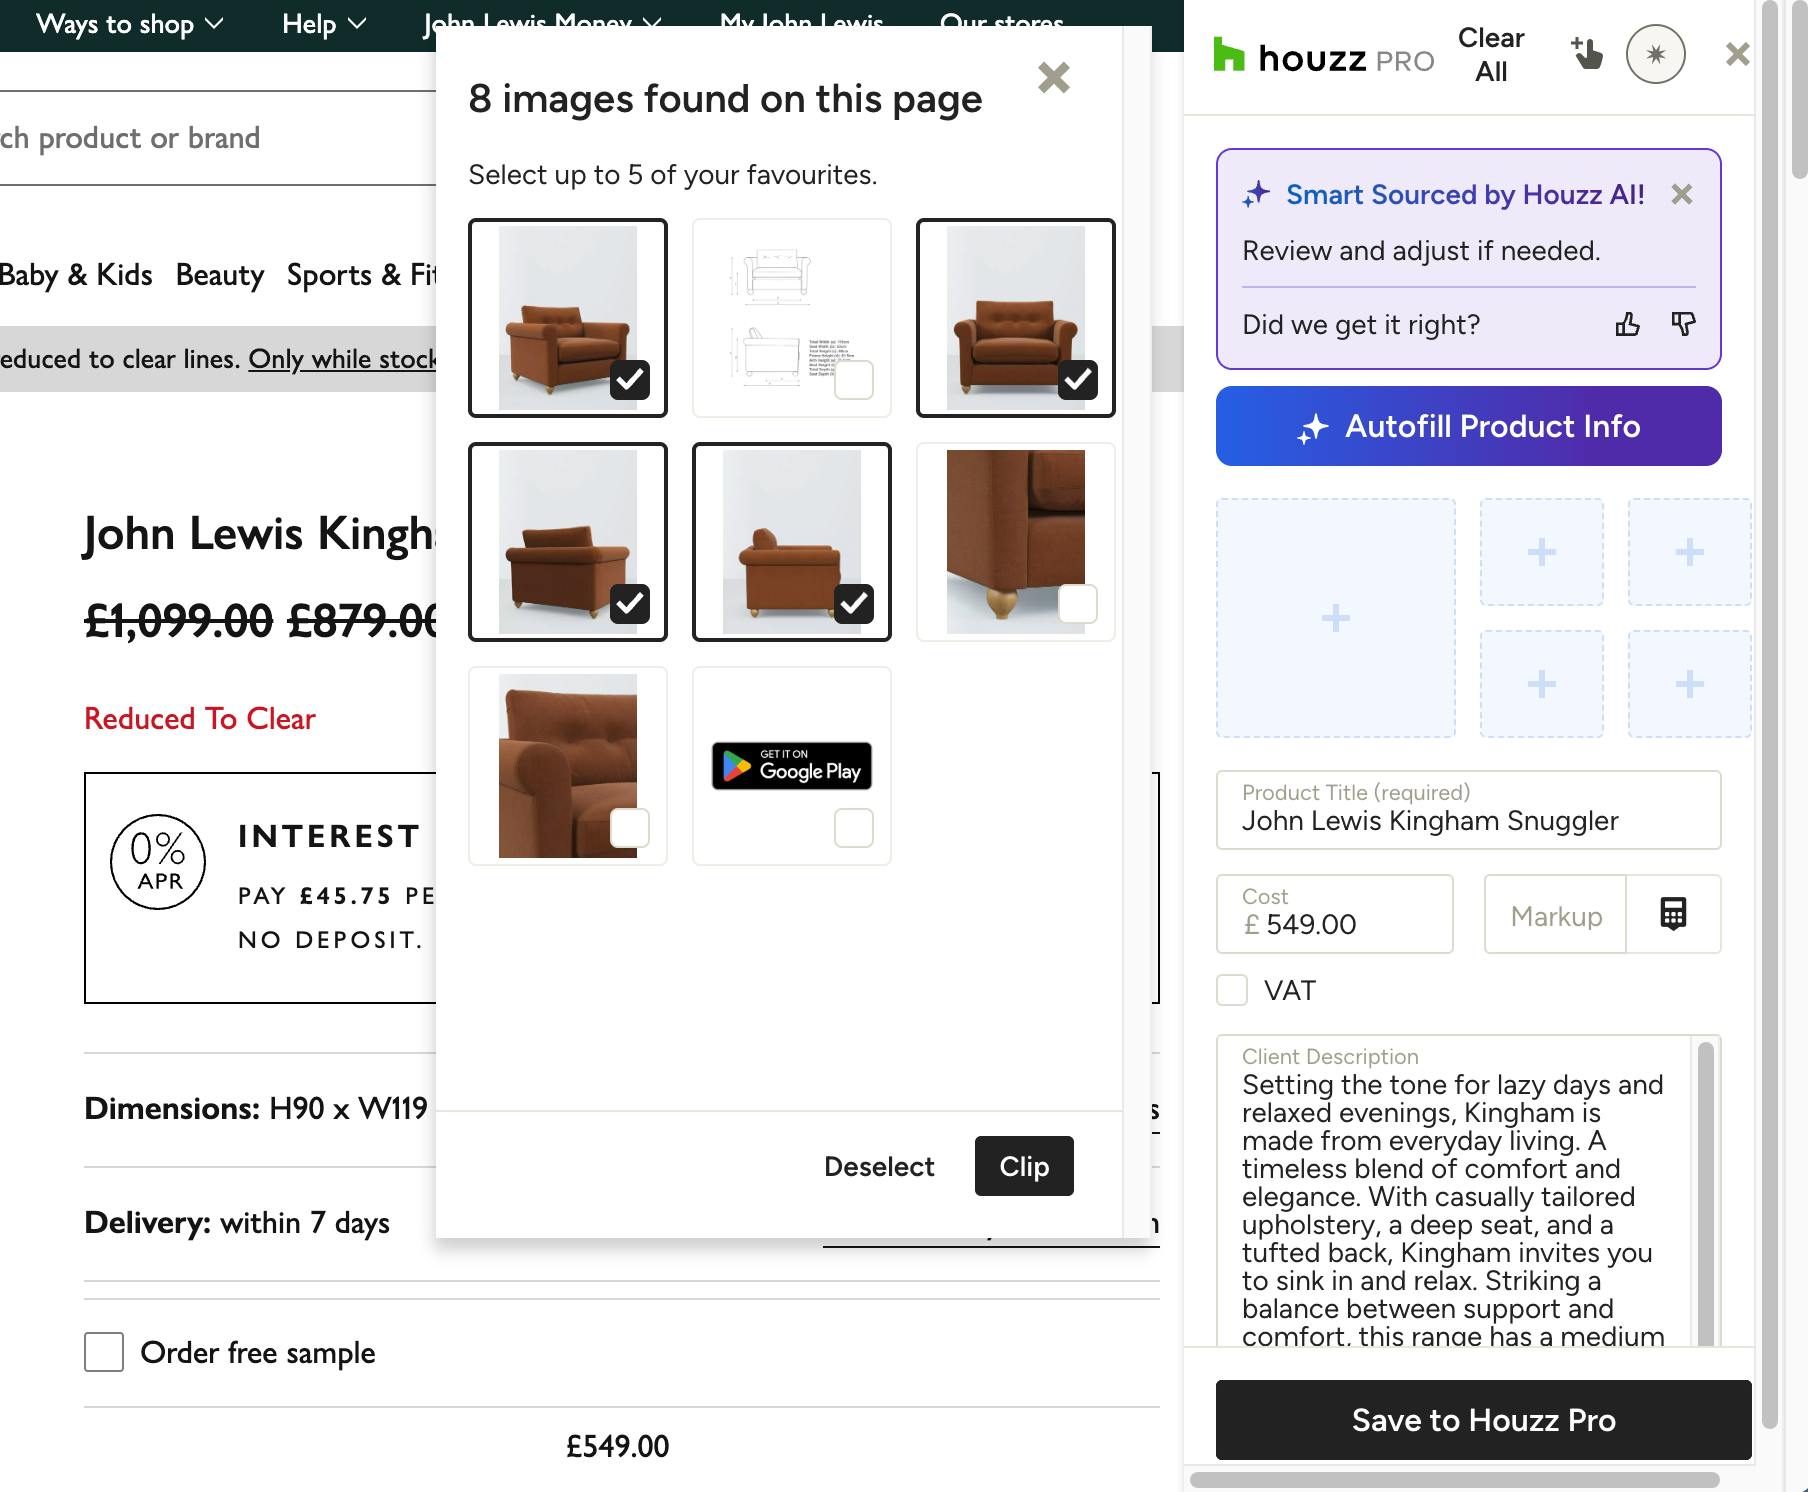Go to Sports category
1808x1492 pixels.
pos(361,275)
